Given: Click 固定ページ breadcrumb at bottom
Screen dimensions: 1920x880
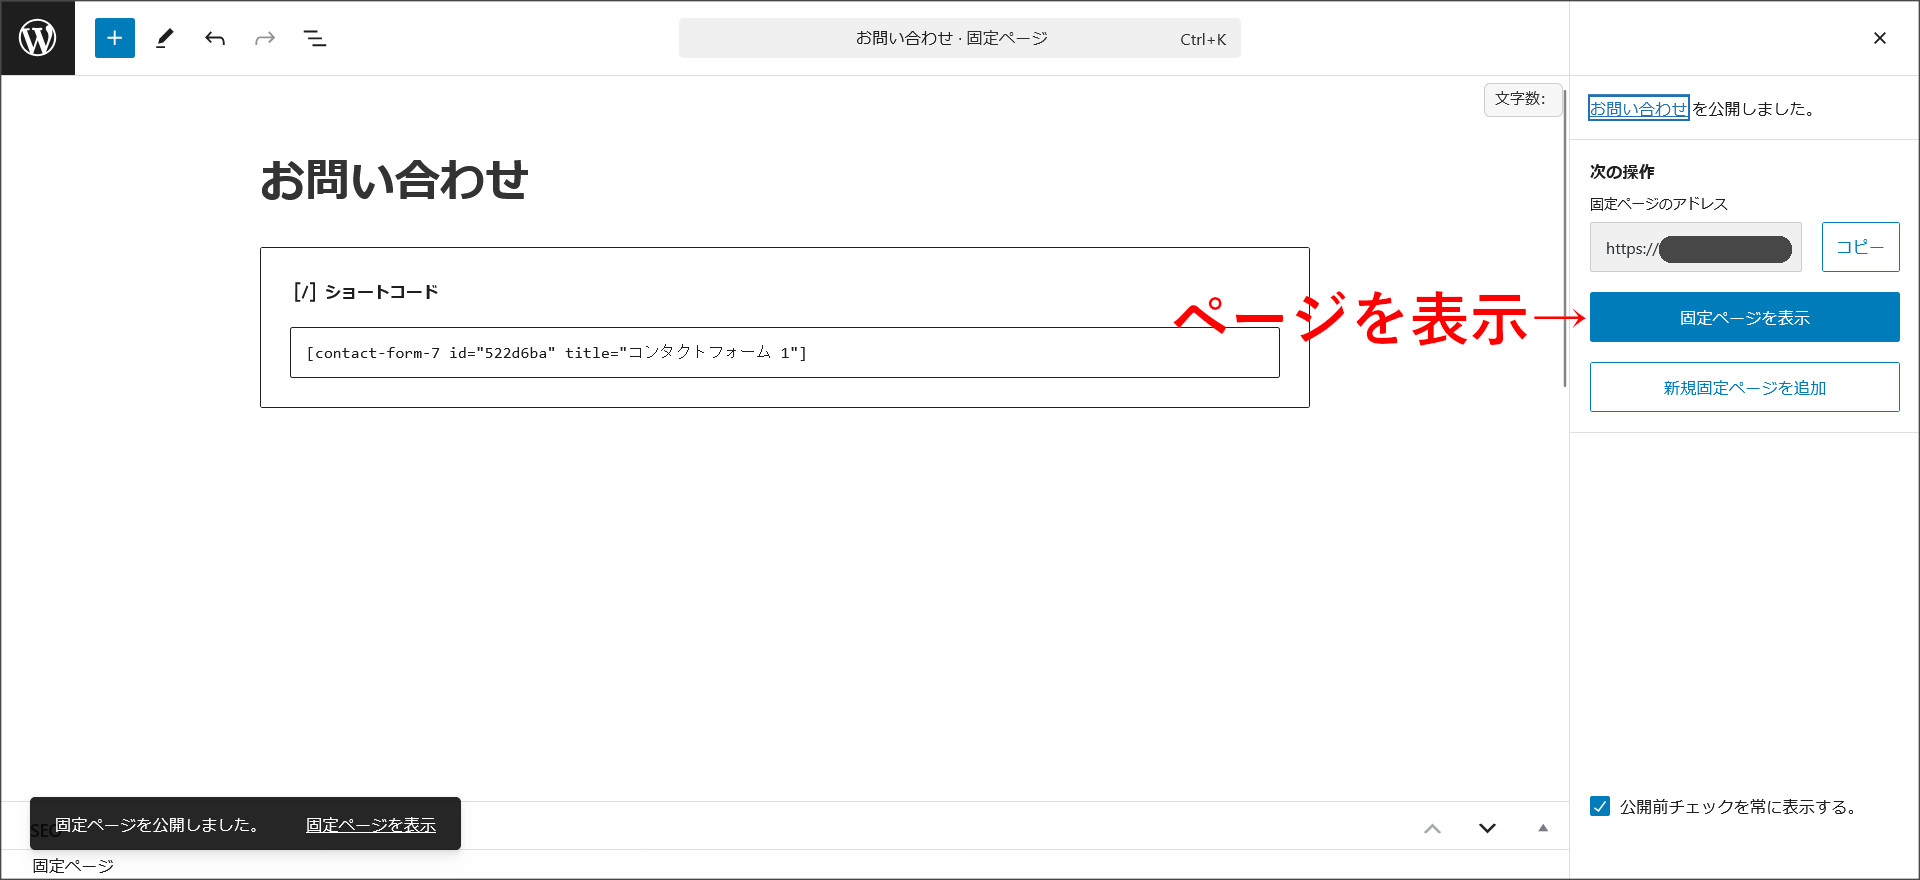Looking at the screenshot, I should pos(73,865).
